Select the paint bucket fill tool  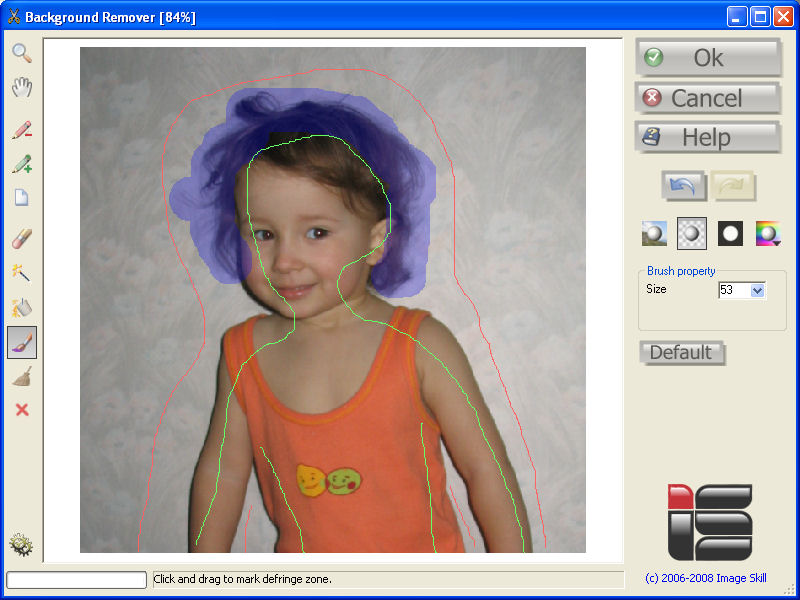tap(21, 307)
